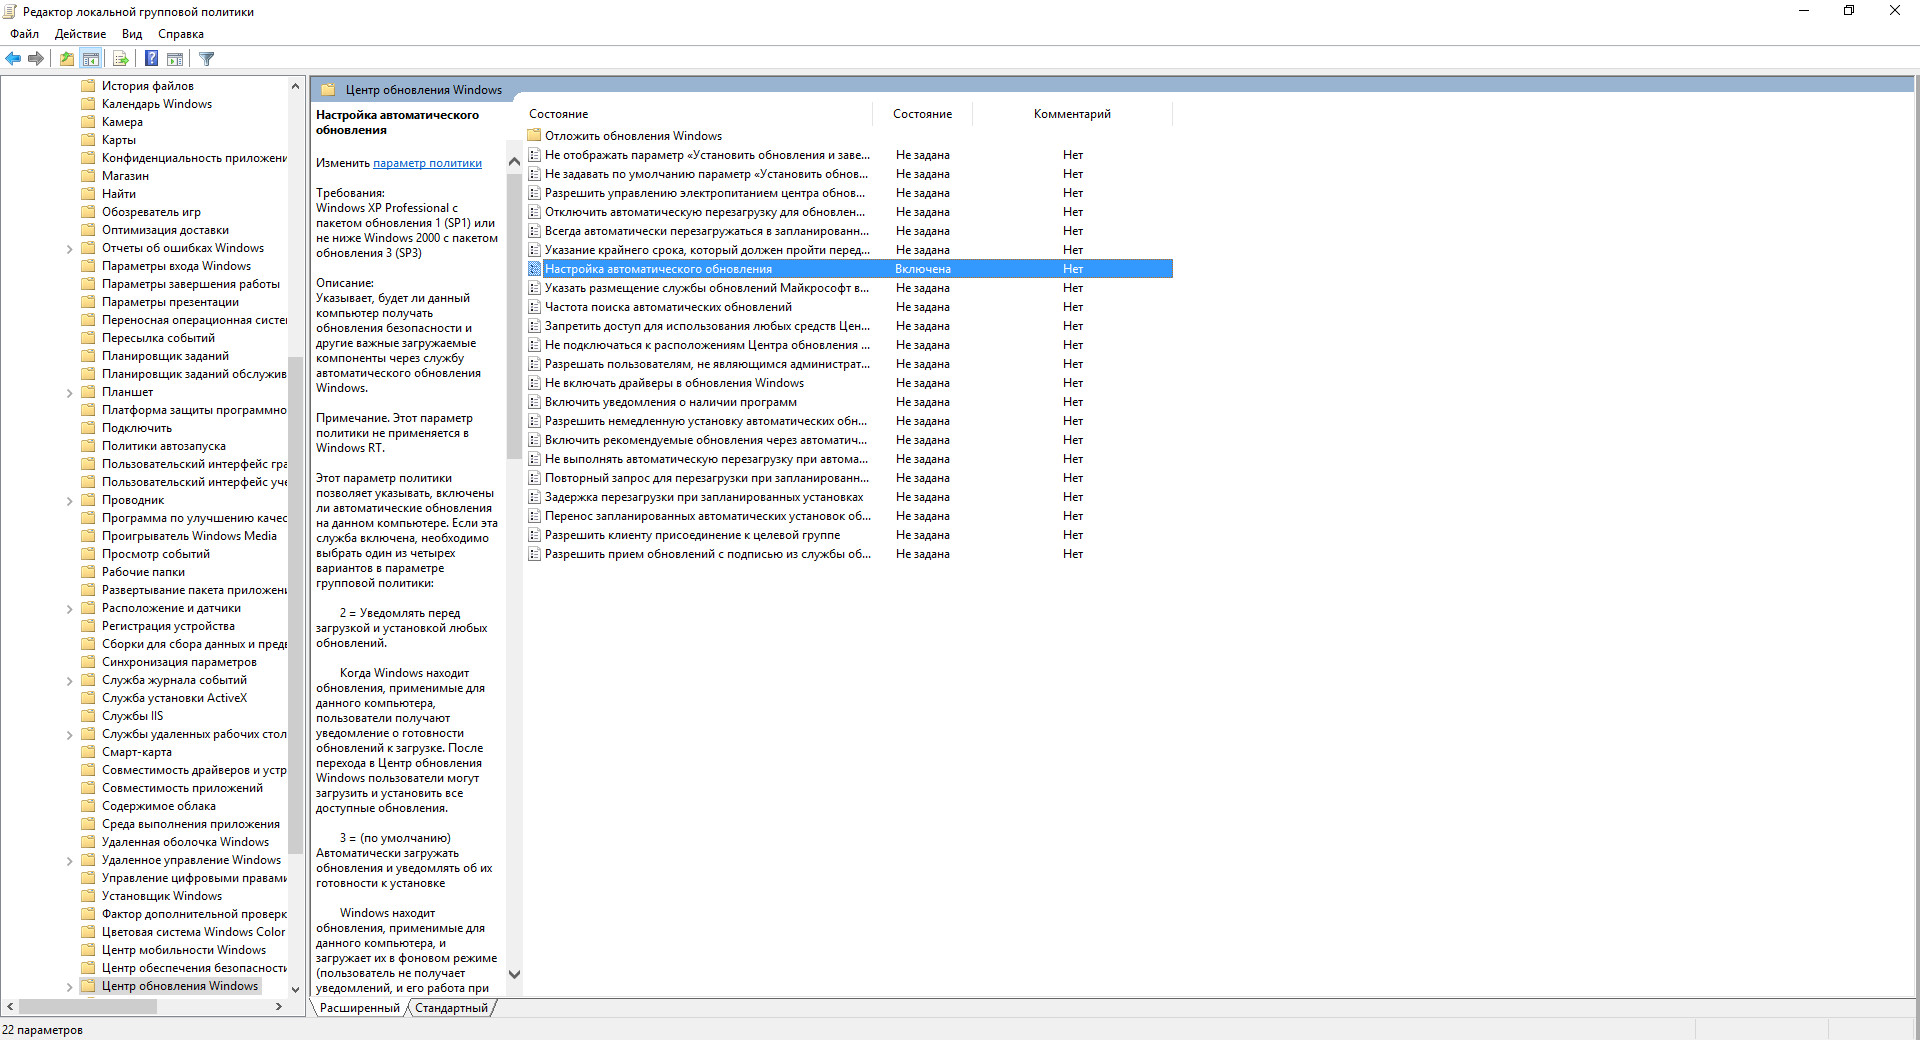Open Help via blue question mark icon
The image size is (1920, 1040).
pyautogui.click(x=151, y=59)
